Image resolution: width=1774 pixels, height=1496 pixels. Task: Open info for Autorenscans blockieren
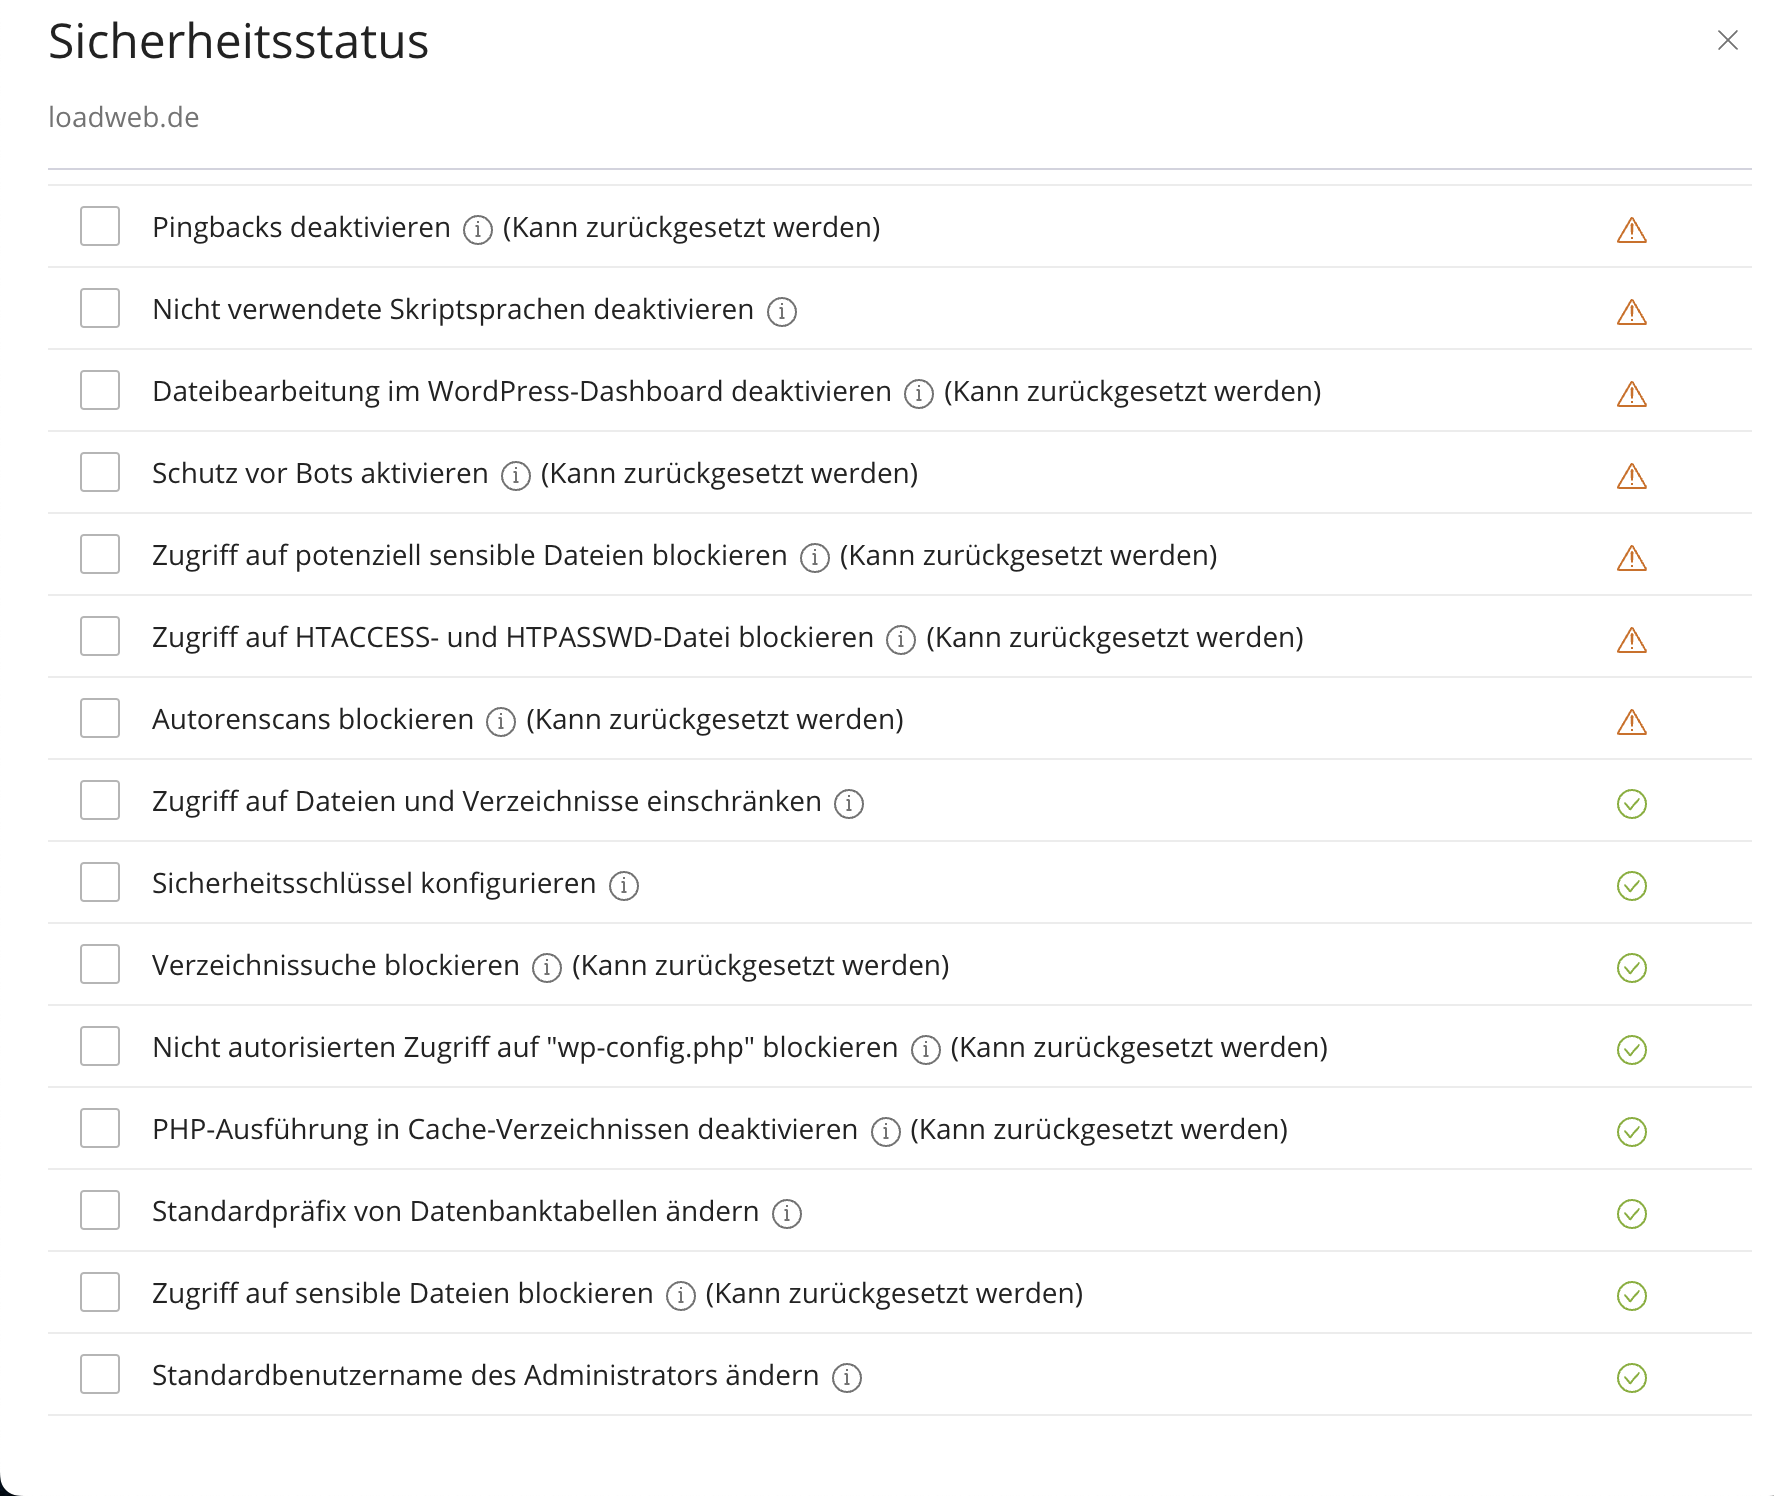(x=501, y=722)
